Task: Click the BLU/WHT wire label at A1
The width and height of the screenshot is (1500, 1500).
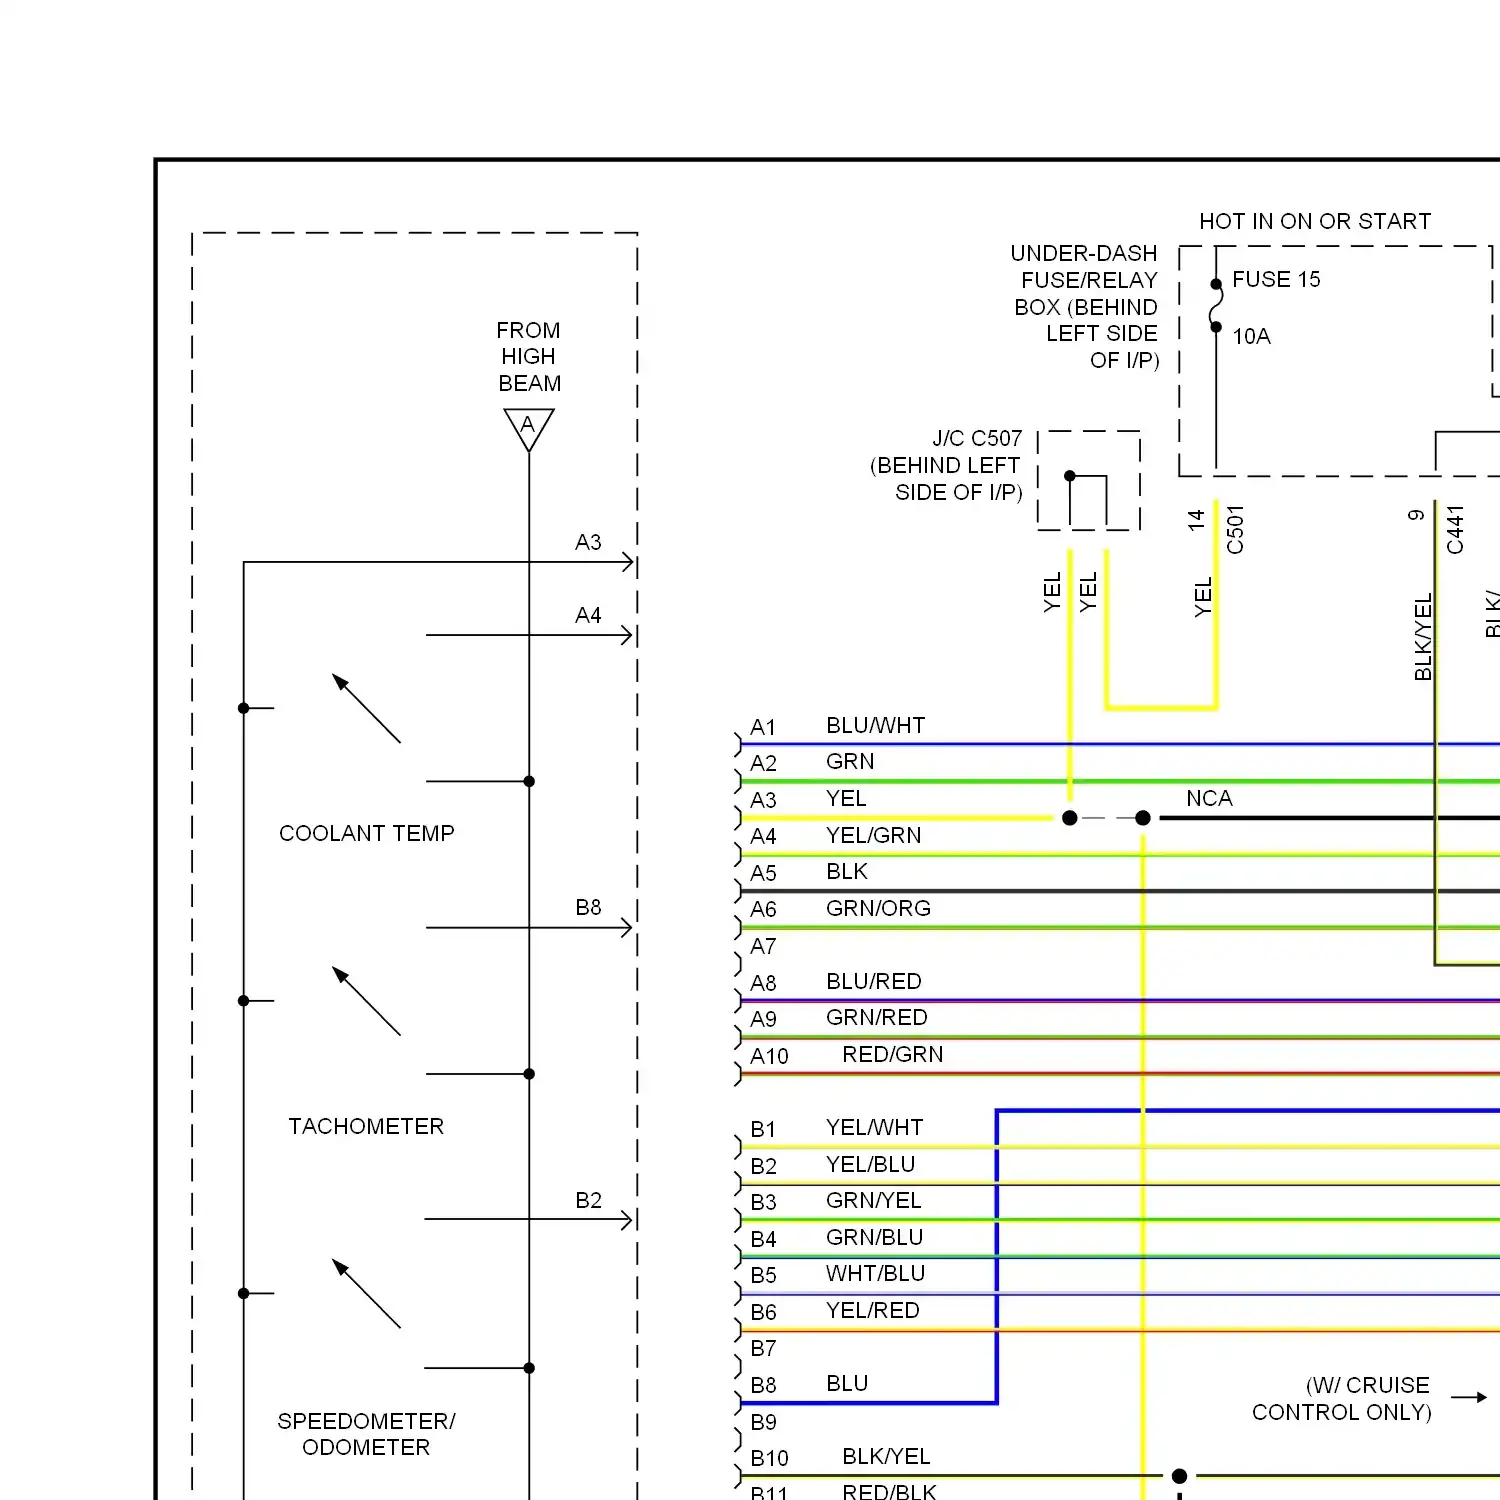Action: (875, 725)
